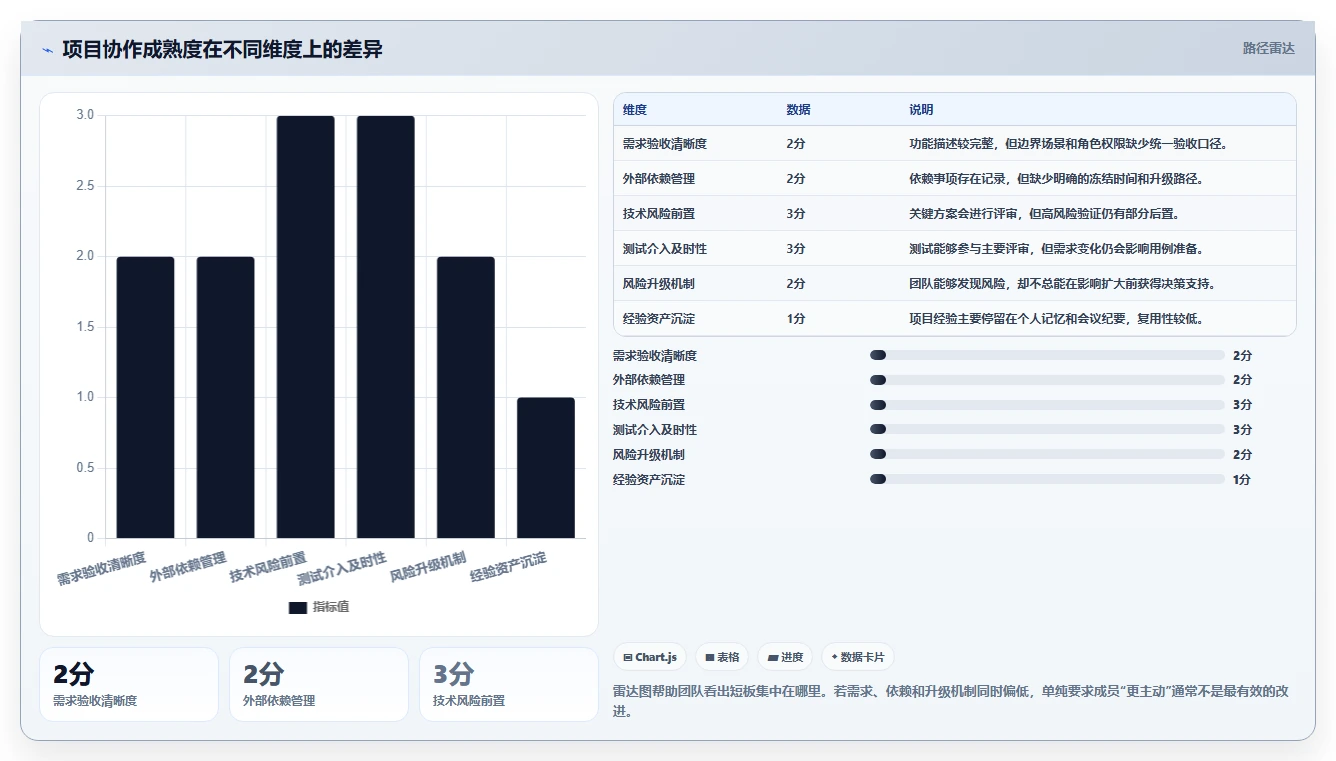Click the progress bar for 风险升级机制
This screenshot has height=761, width=1336.
[1047, 455]
